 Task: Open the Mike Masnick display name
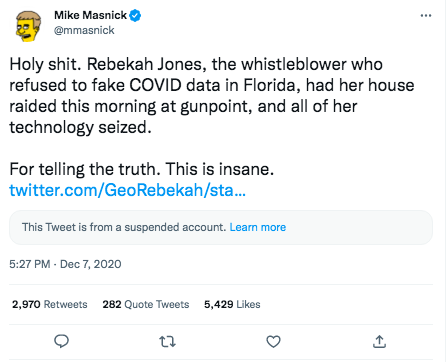coord(90,15)
